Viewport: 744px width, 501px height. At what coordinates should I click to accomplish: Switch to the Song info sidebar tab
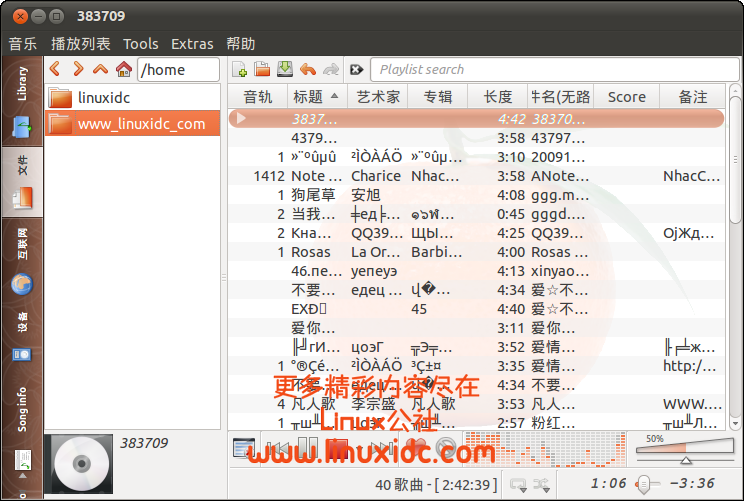pyautogui.click(x=22, y=427)
